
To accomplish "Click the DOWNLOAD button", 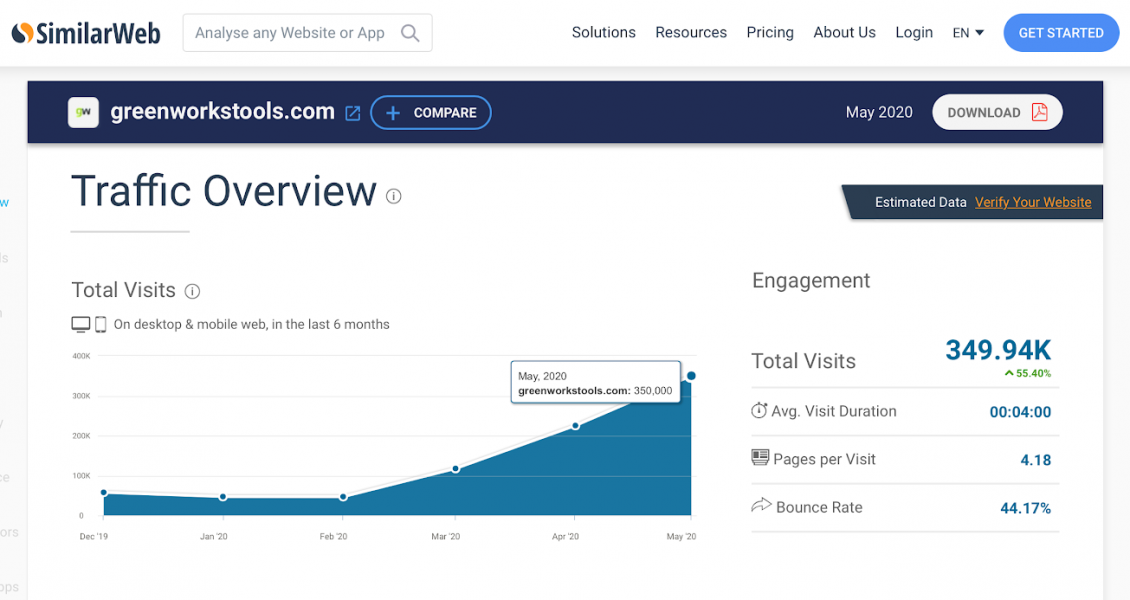I will pyautogui.click(x=997, y=112).
